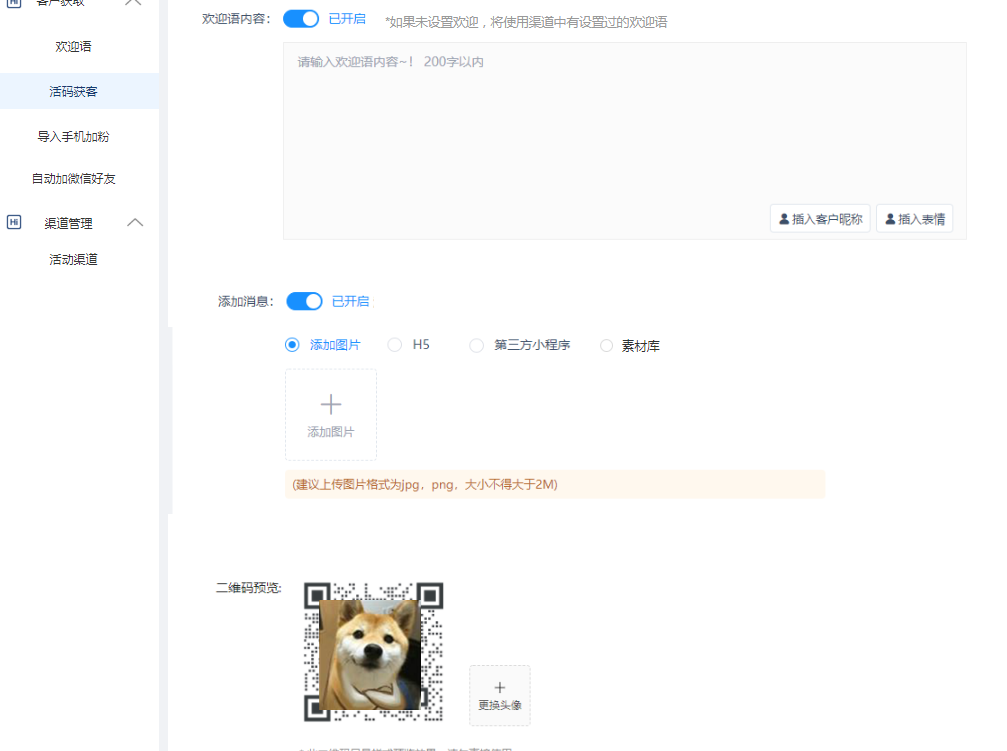Select the 渠道管理 section title
Screen dimensions: 1007x751
68,223
